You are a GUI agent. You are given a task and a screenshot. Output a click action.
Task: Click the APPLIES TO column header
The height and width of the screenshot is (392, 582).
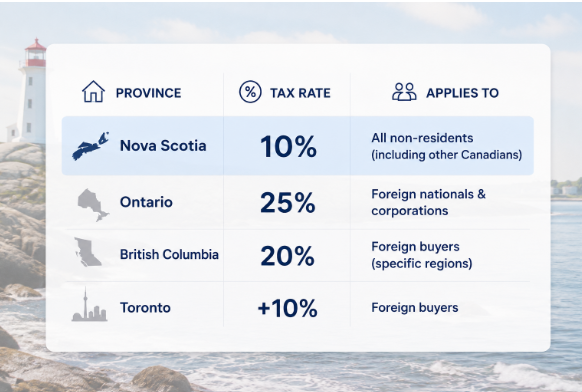462,93
